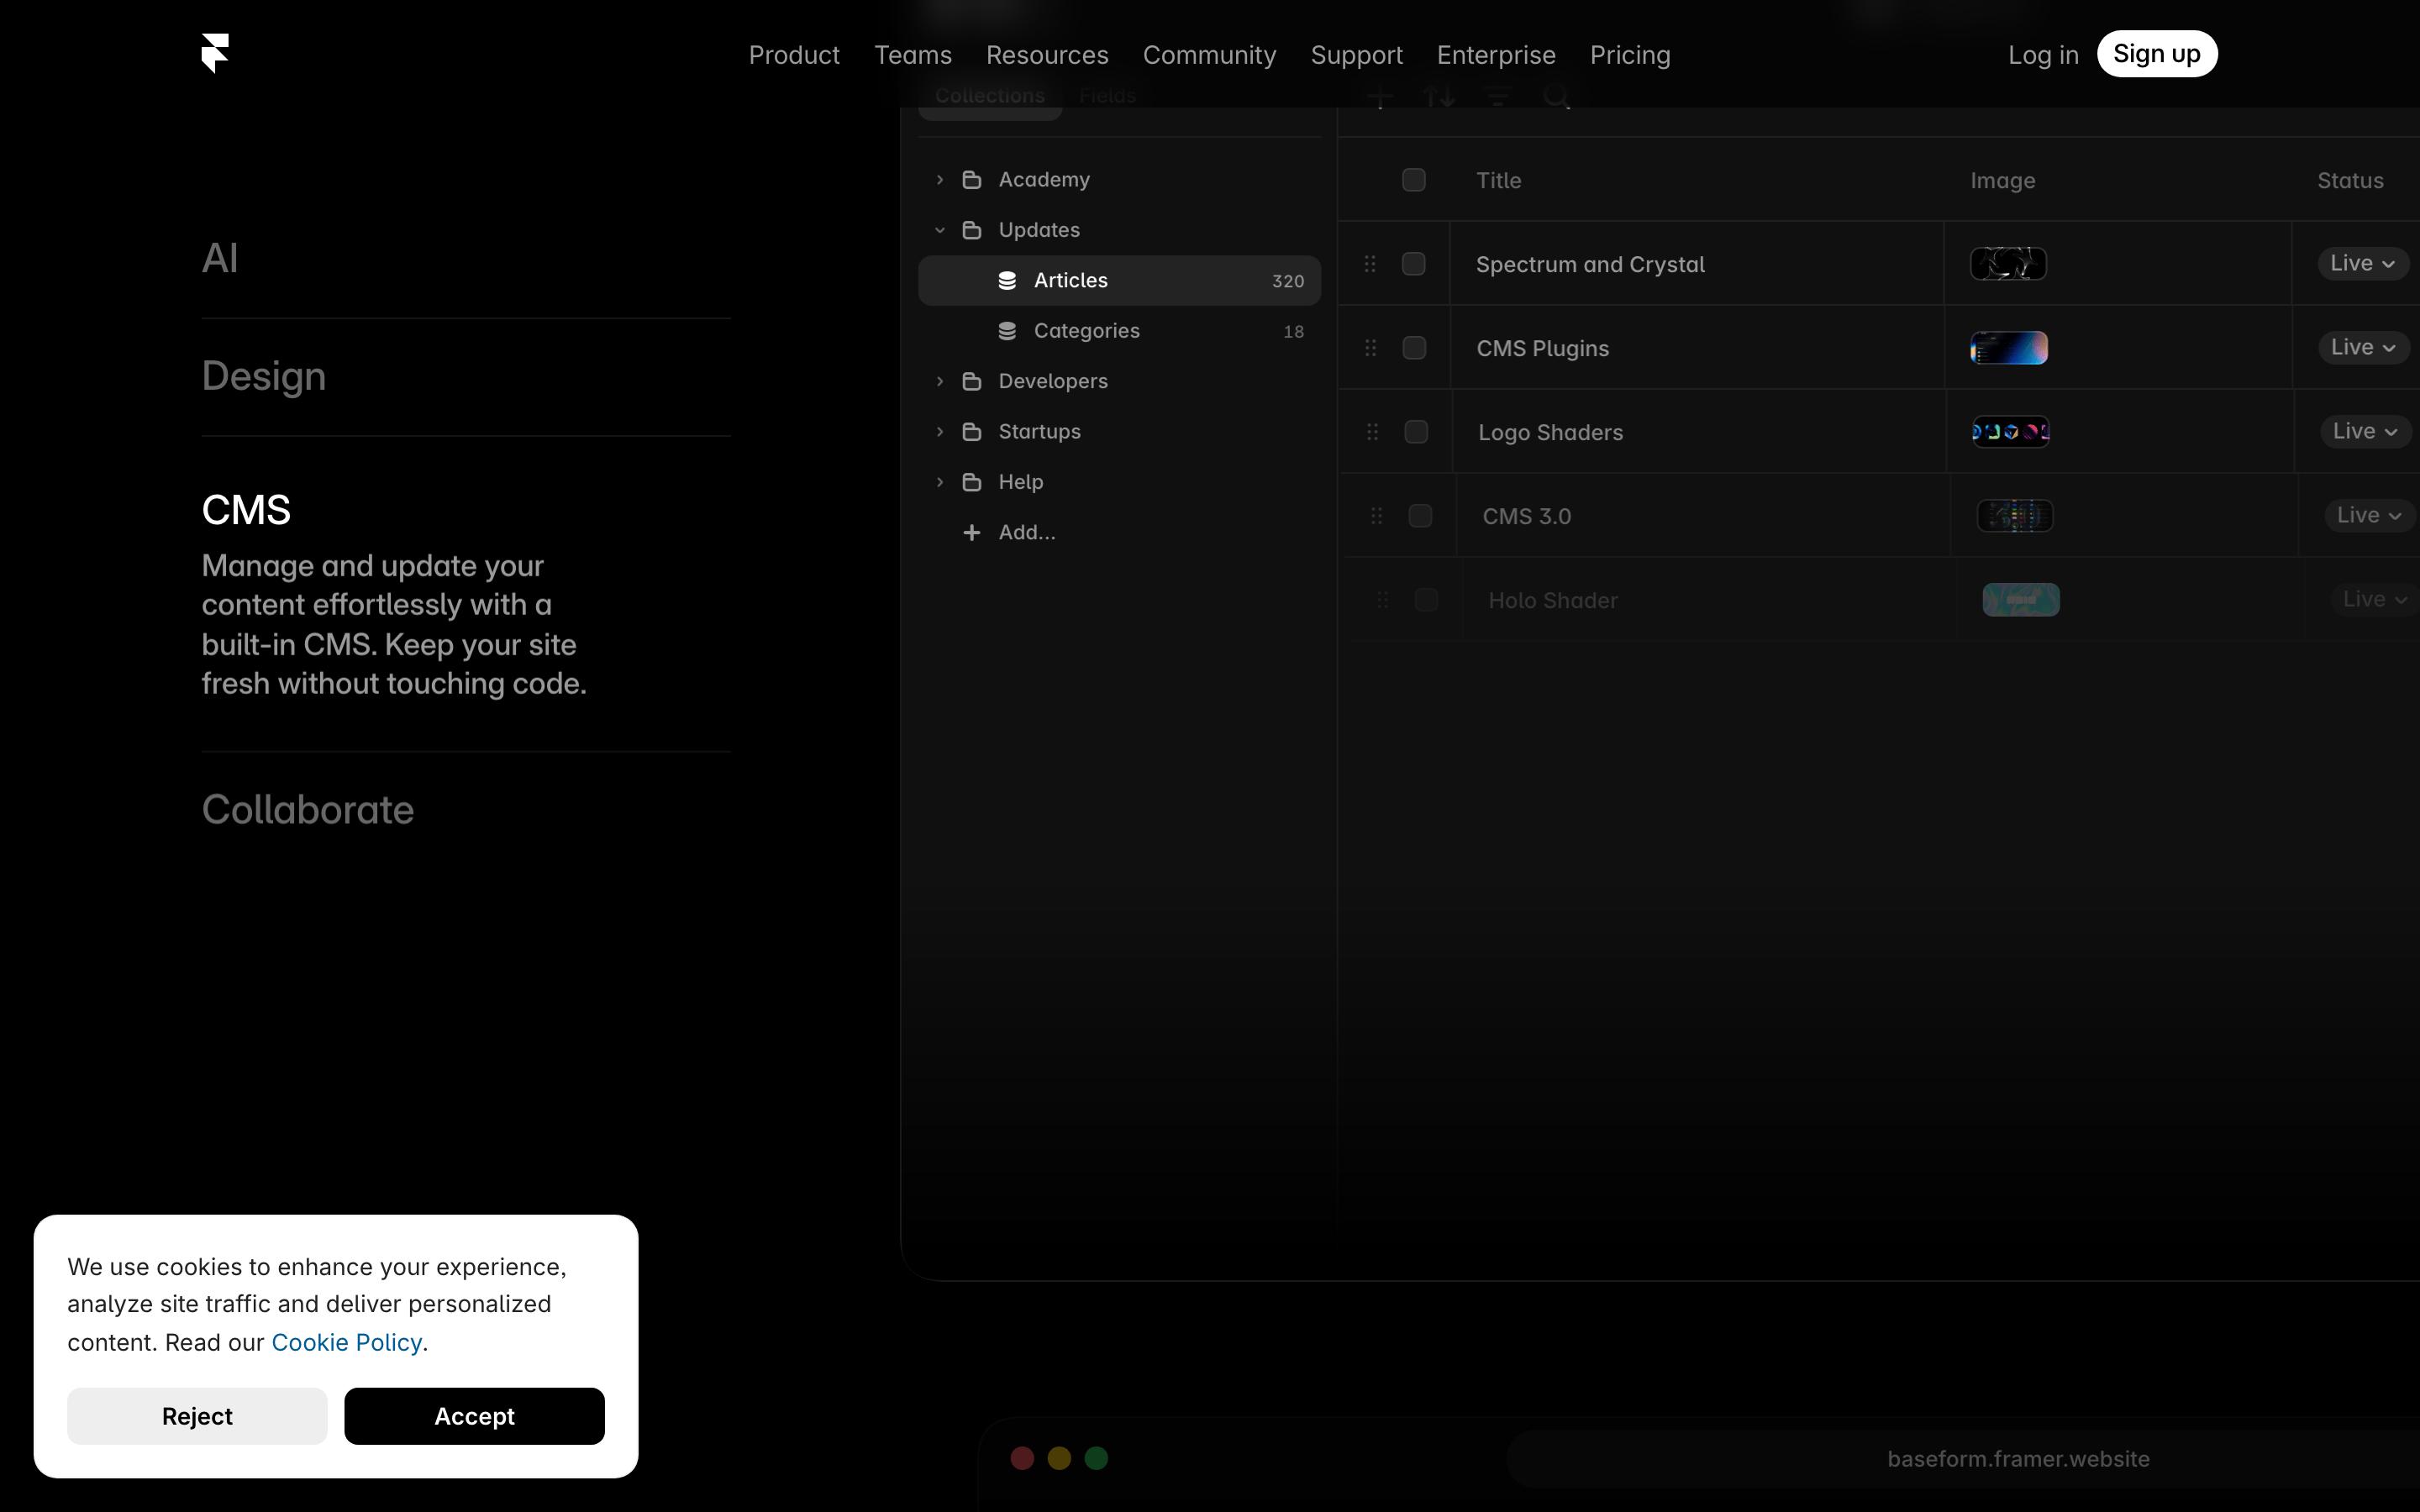Click the Sign up button
Image resolution: width=2420 pixels, height=1512 pixels.
click(2157, 54)
